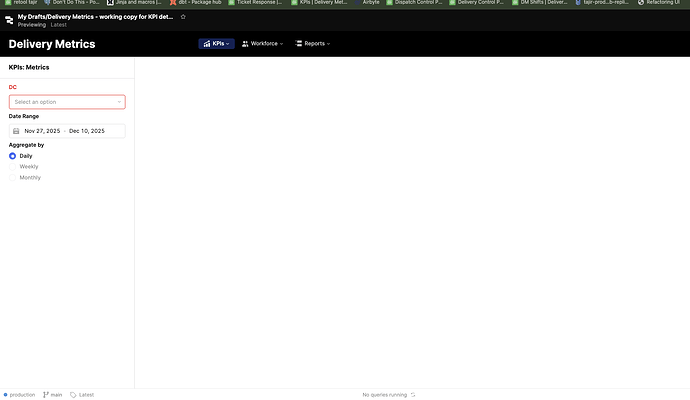Screen dimensions: 690x400
Task: Expand the Reports navigation menu
Action: coord(312,44)
